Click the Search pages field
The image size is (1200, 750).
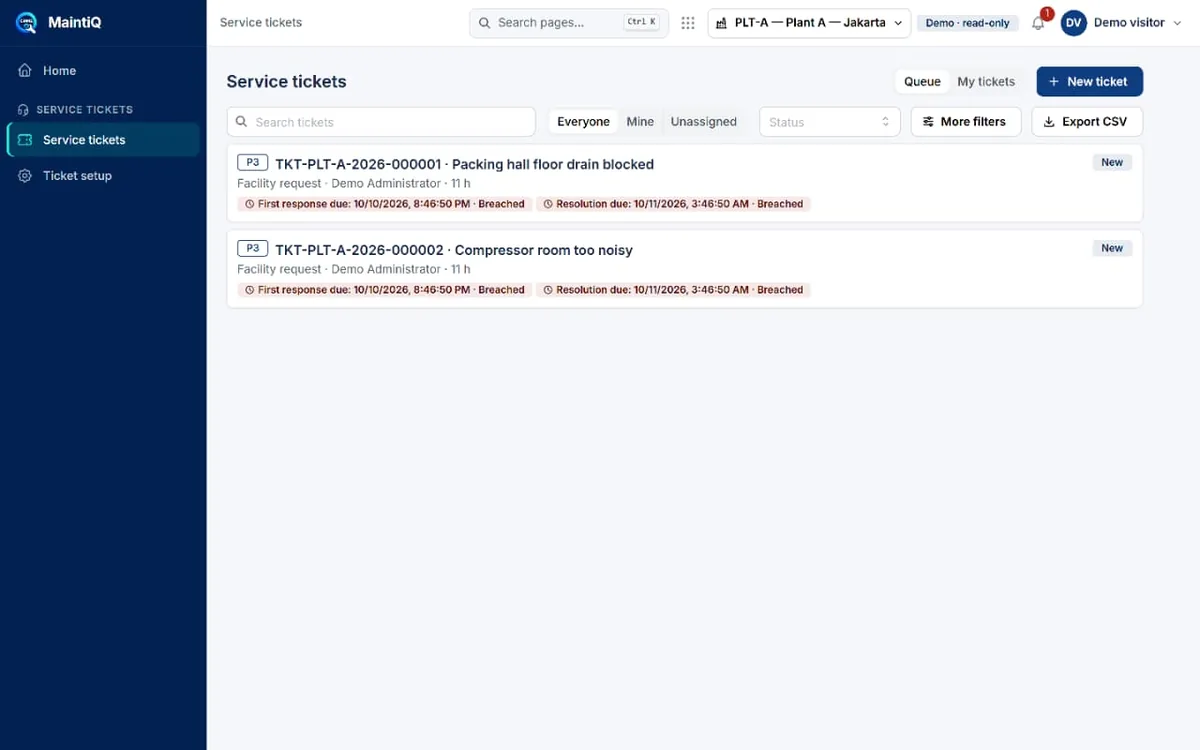(x=569, y=23)
